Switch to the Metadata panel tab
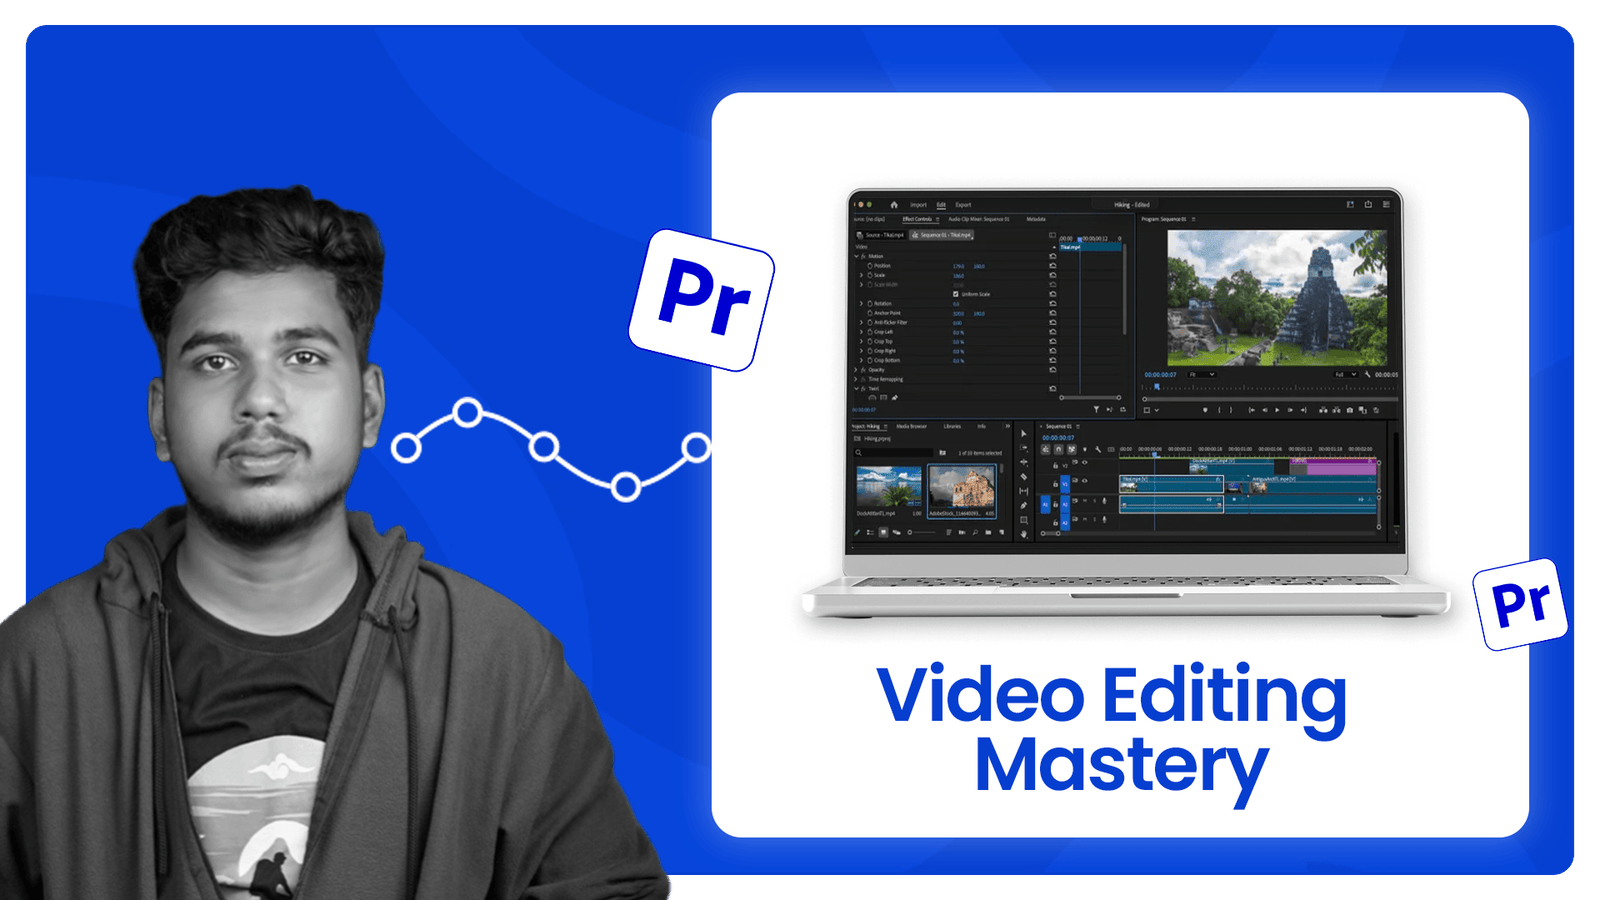The width and height of the screenshot is (1600, 900). [x=1036, y=219]
